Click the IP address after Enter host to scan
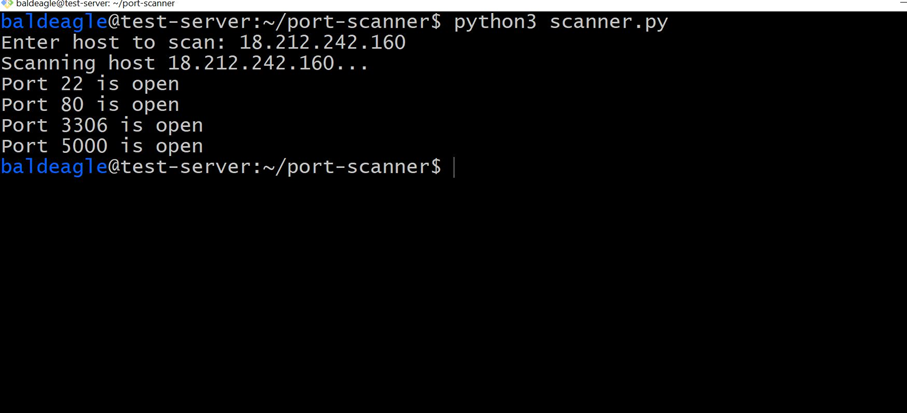This screenshot has height=413, width=907. [x=322, y=42]
